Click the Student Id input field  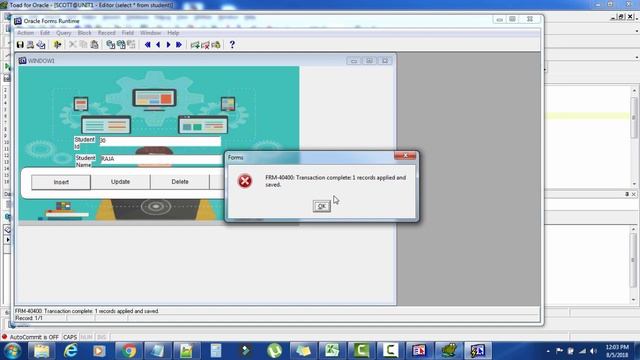point(160,141)
